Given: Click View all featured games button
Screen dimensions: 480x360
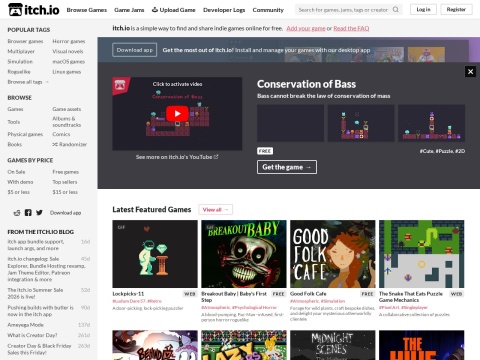Looking at the screenshot, I should tap(215, 210).
